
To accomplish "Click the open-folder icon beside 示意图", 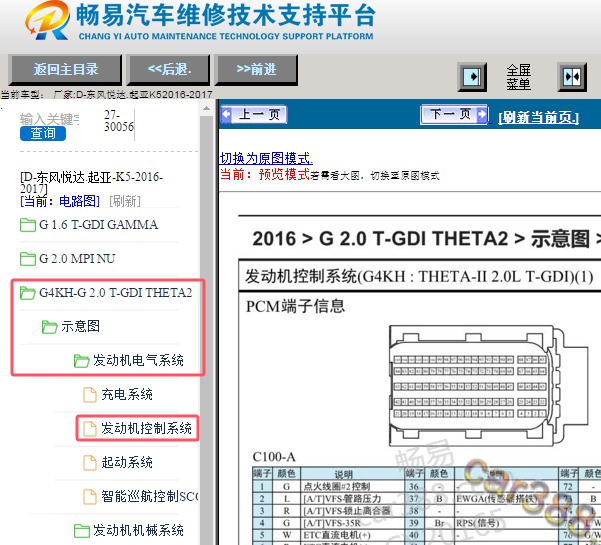I will [x=49, y=327].
